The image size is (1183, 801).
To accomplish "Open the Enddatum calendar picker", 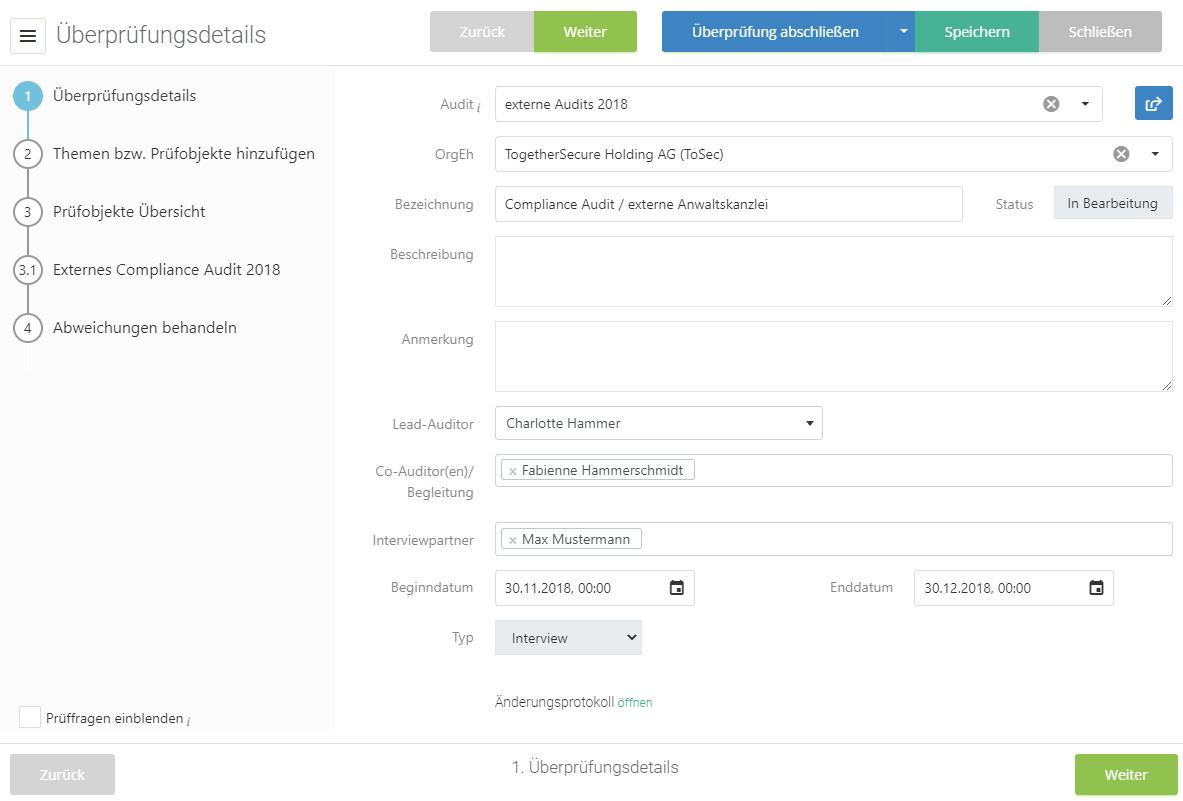I will 1096,588.
